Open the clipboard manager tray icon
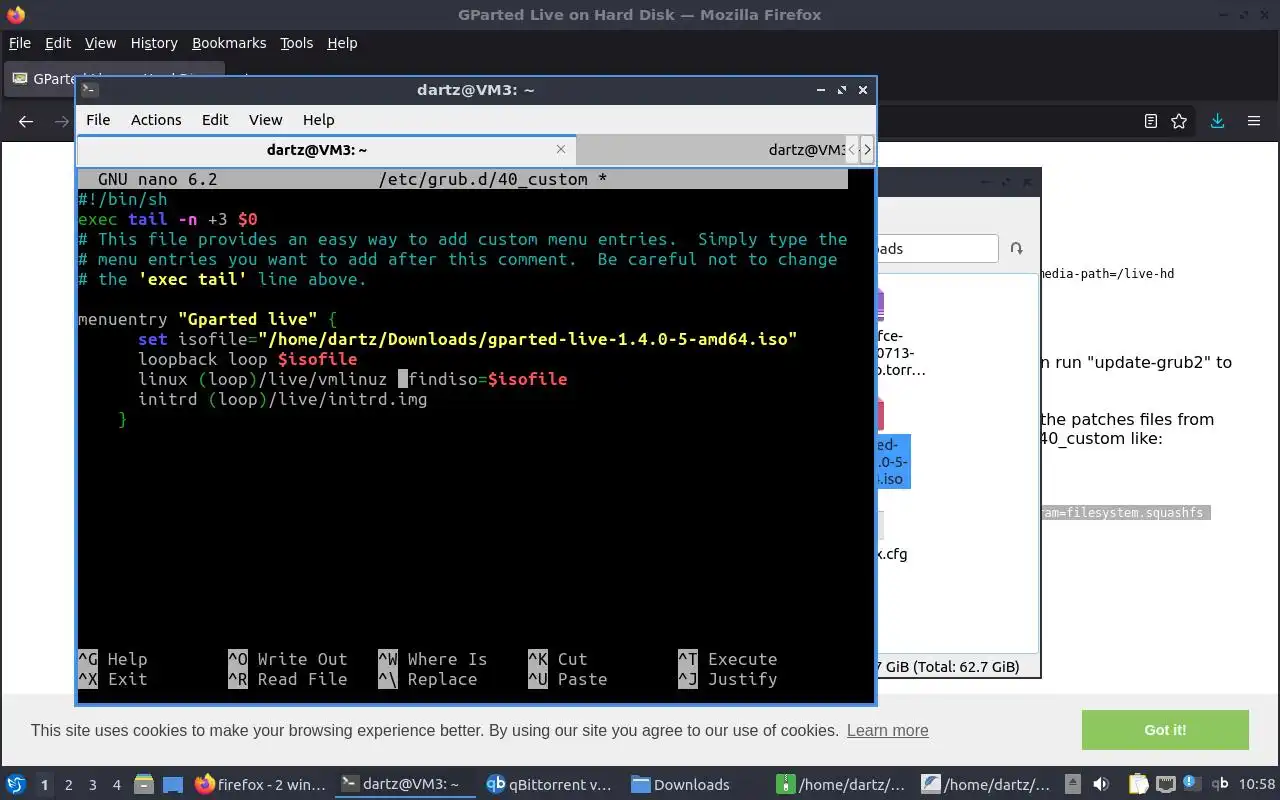This screenshot has height=800, width=1280. click(x=1138, y=784)
